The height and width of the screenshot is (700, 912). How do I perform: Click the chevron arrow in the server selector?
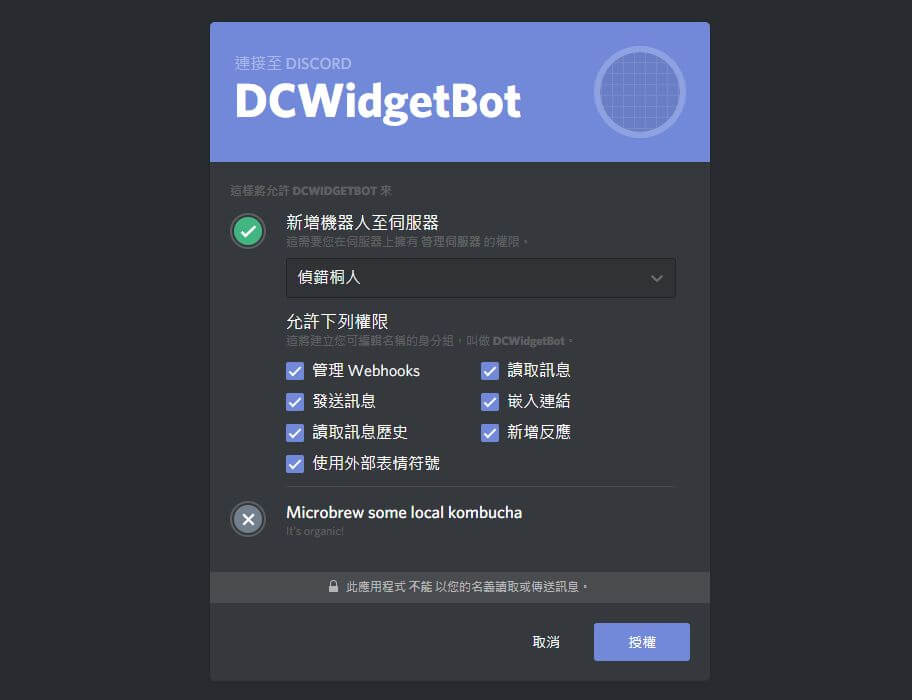pos(657,278)
